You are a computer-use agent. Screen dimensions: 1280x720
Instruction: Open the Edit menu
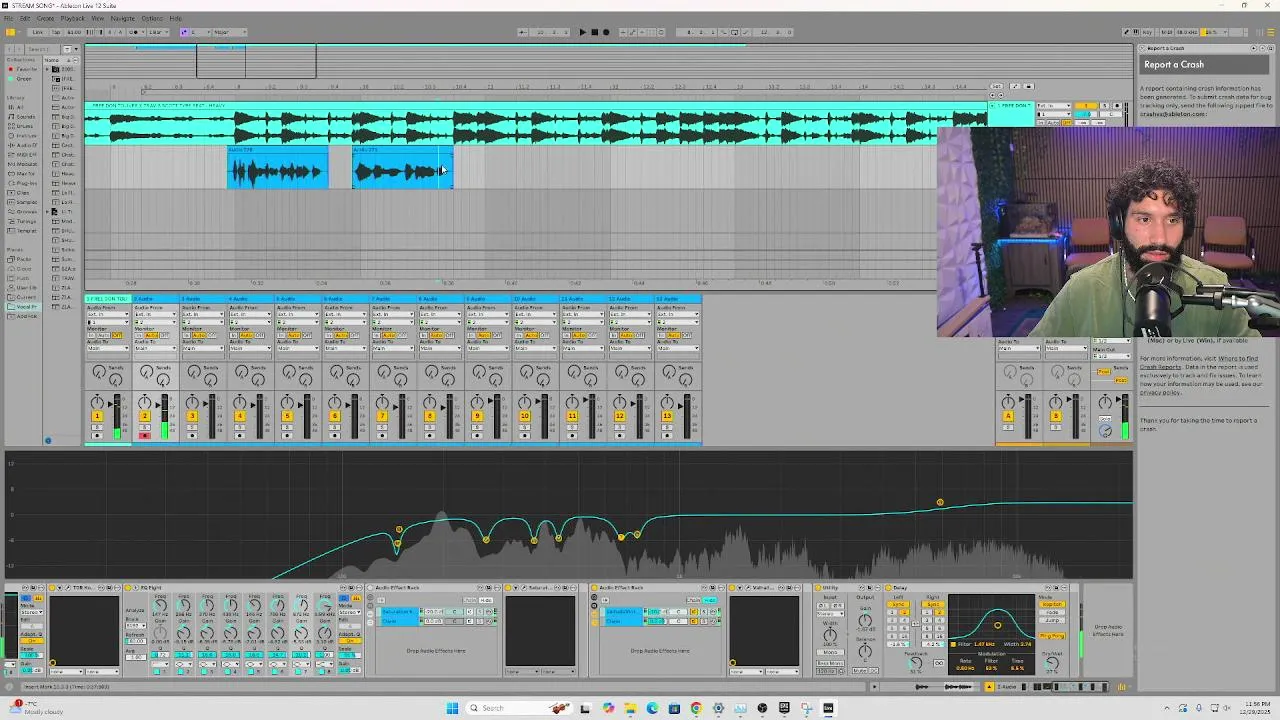tap(26, 18)
